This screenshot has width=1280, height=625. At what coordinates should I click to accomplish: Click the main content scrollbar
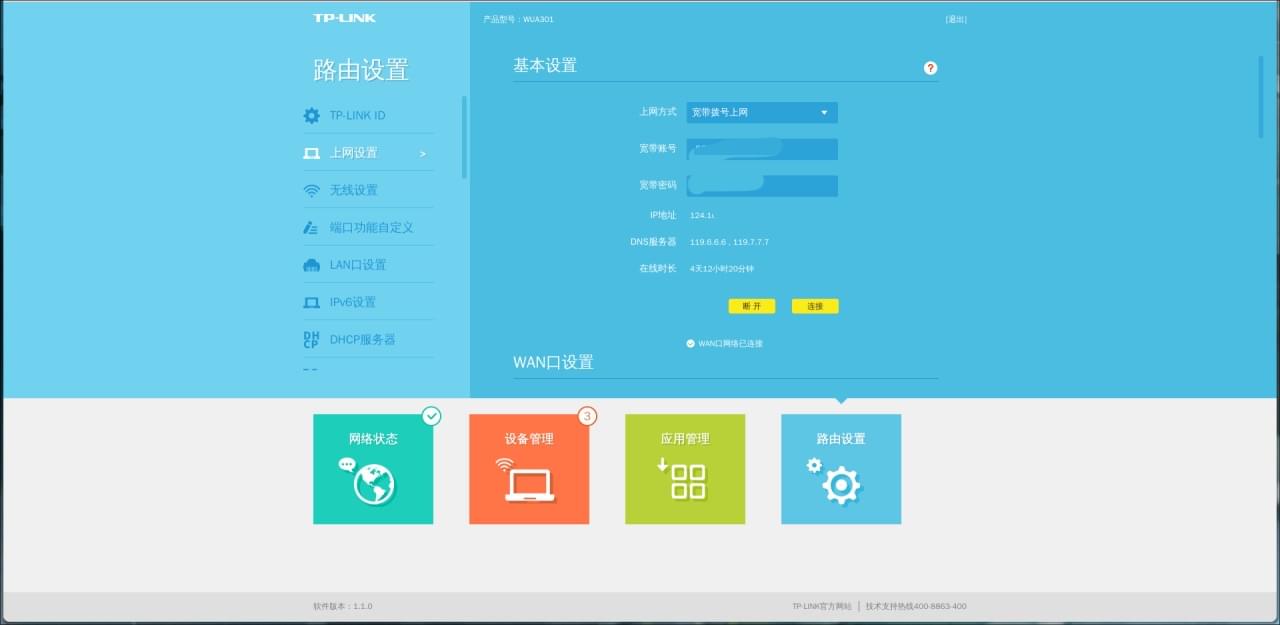[x=1261, y=97]
